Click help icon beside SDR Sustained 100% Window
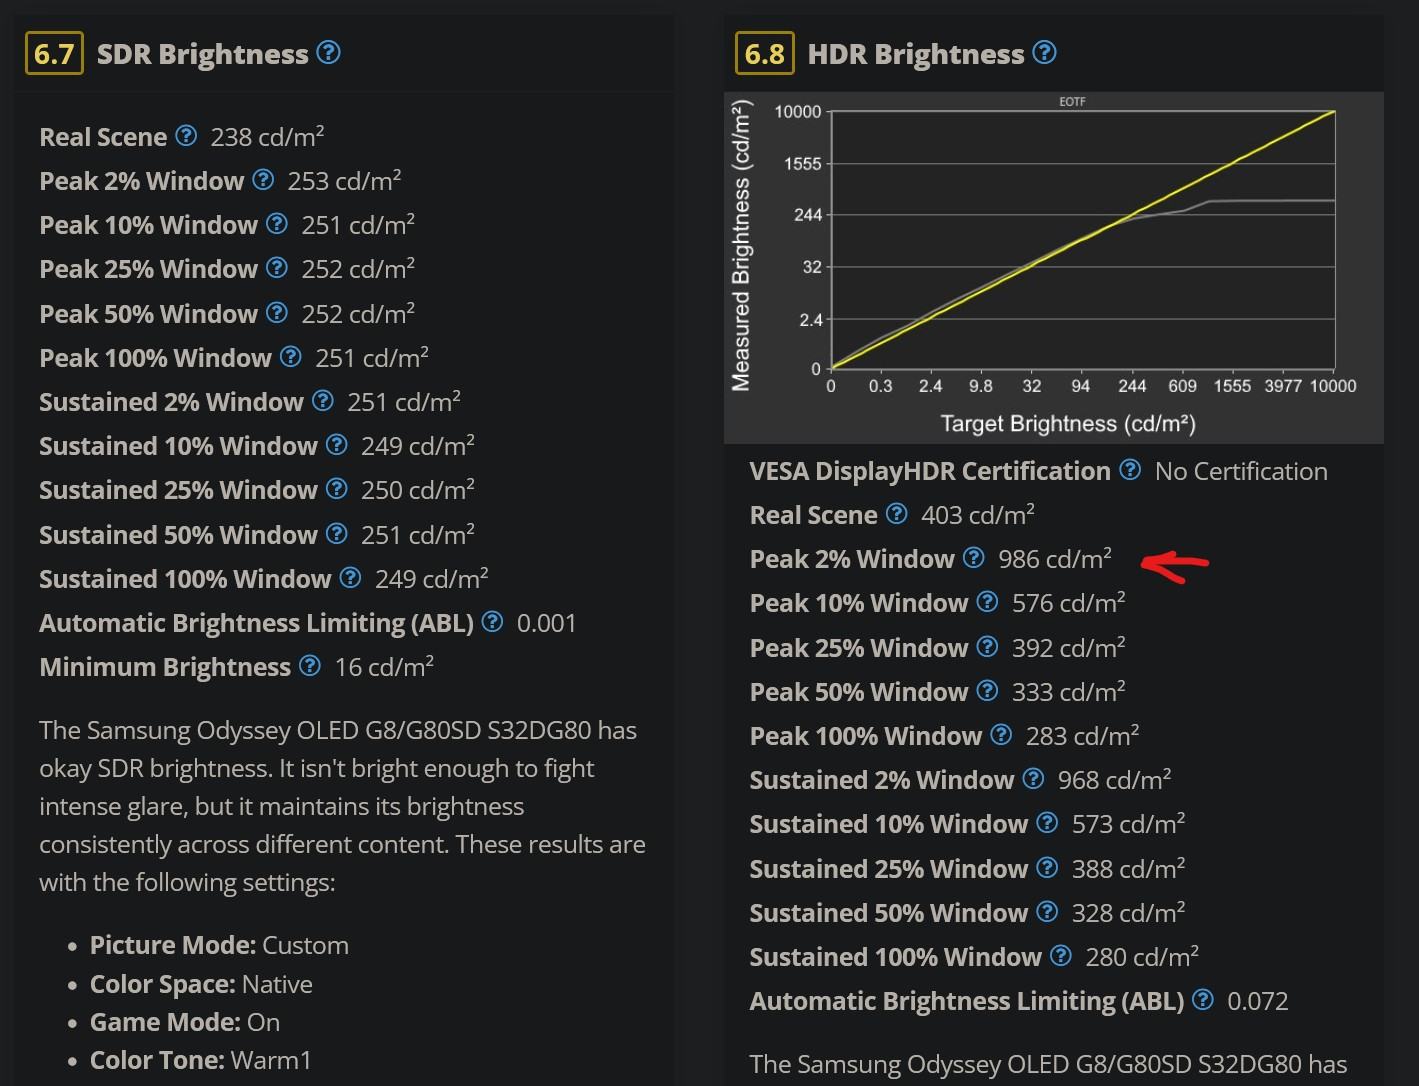 pyautogui.click(x=350, y=577)
